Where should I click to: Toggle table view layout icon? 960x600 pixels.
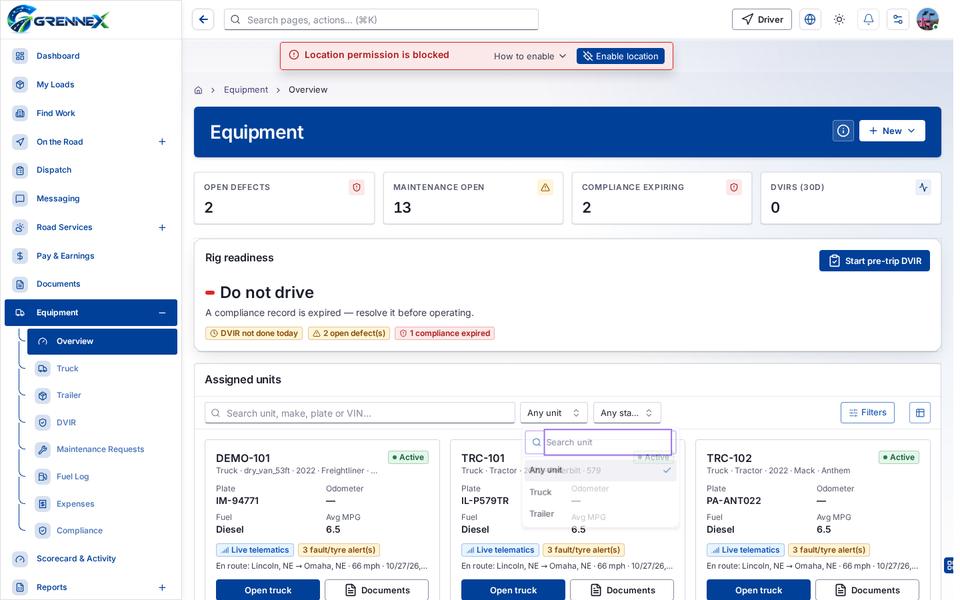[x=920, y=413]
